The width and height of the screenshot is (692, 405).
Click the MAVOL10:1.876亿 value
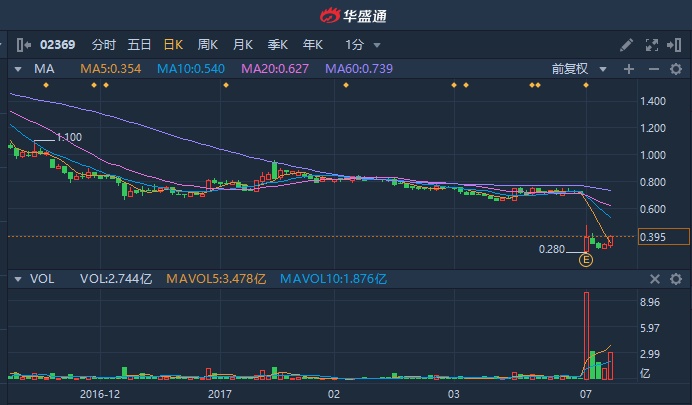click(333, 279)
